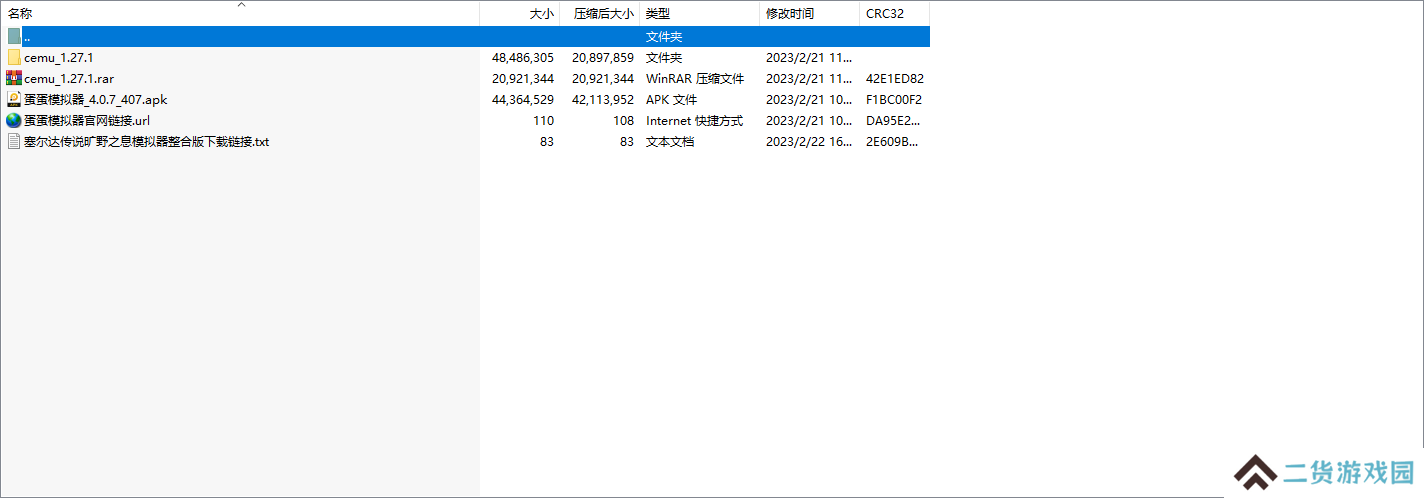
Task: Click the WinRAR icon of cemu_1.27.1.rar
Action: [14, 78]
